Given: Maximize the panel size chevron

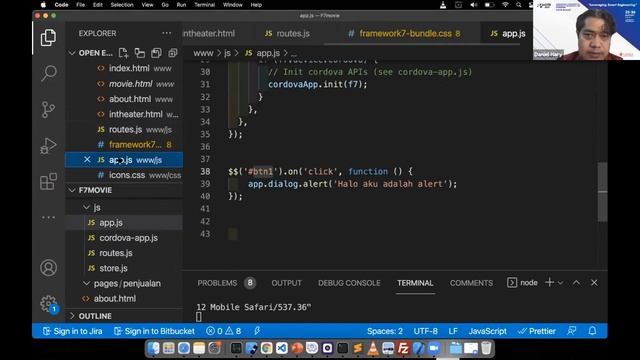Looking at the screenshot, I should pos(576,282).
